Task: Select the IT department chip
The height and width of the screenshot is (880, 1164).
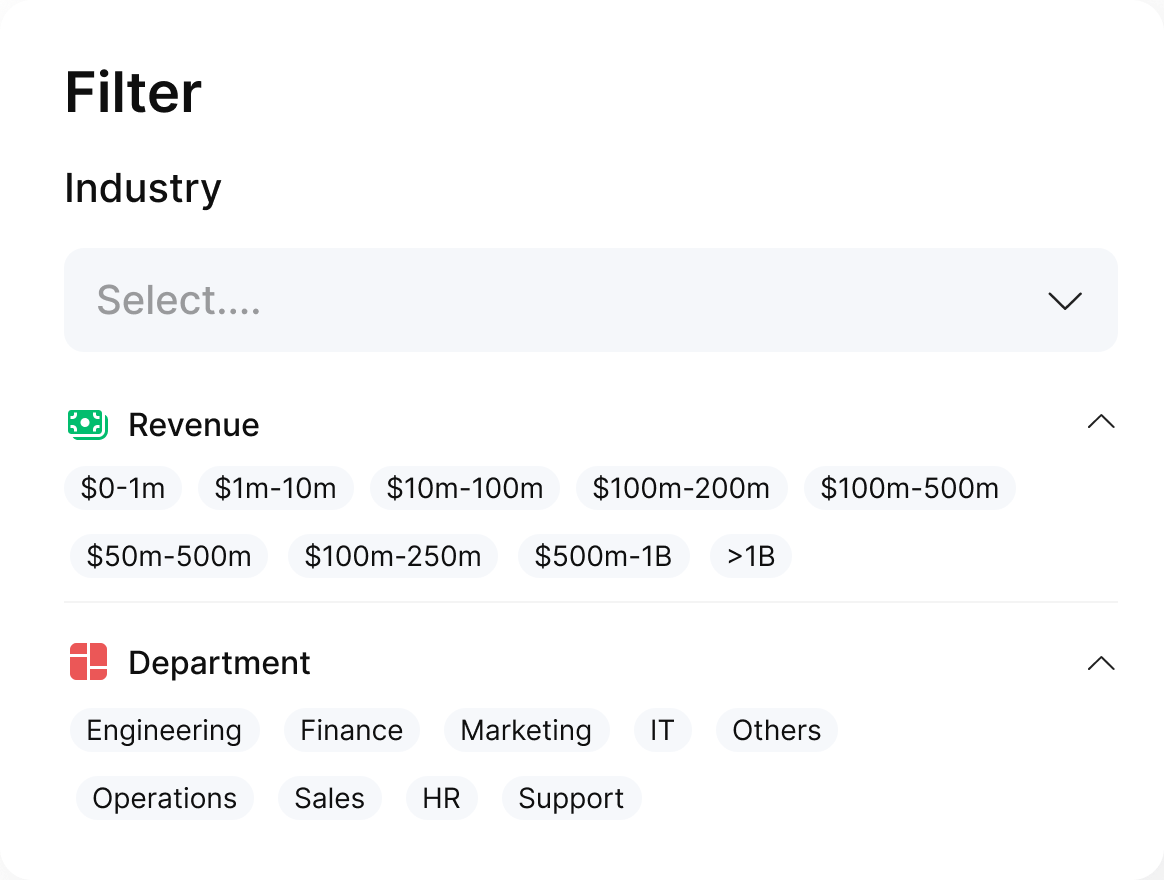Action: (x=663, y=730)
